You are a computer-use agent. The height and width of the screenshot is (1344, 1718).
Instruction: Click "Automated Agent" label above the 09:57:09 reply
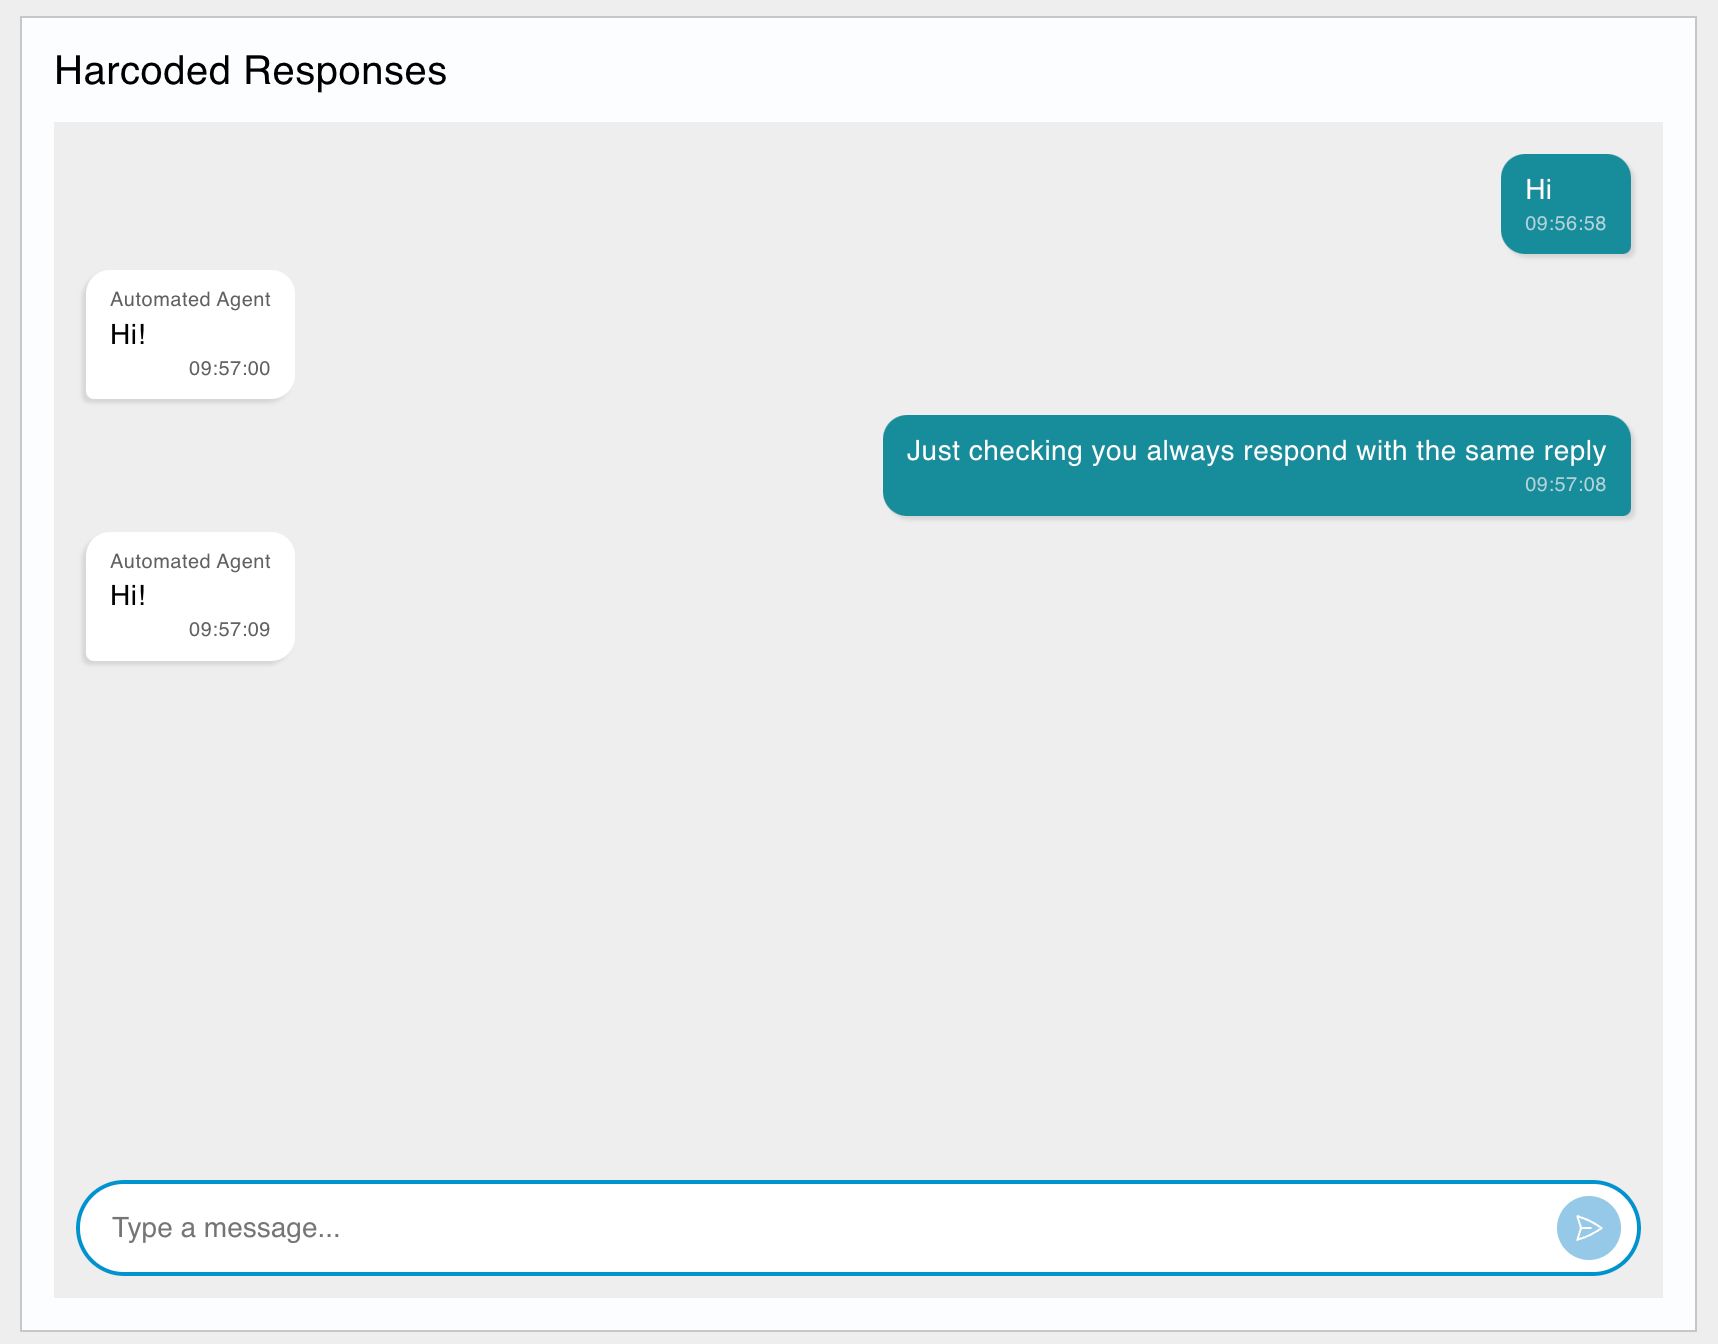coord(190,561)
